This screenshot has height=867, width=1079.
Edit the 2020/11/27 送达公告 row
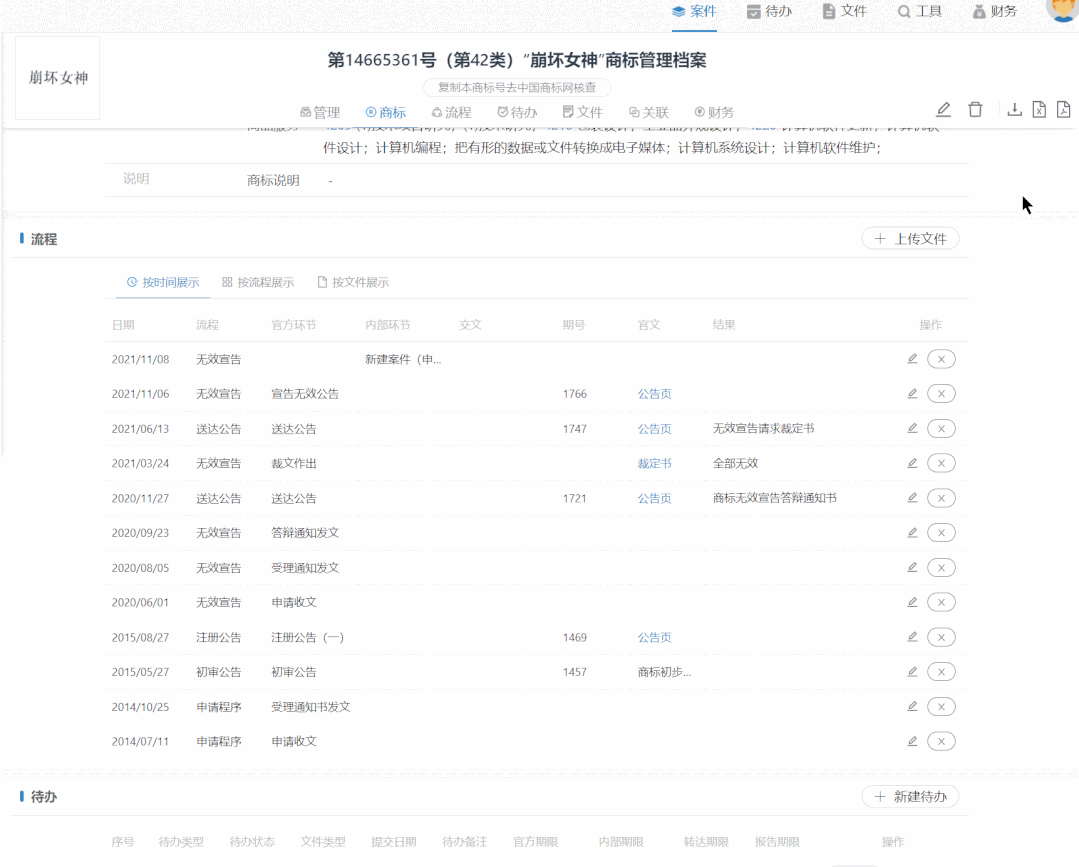click(912, 497)
